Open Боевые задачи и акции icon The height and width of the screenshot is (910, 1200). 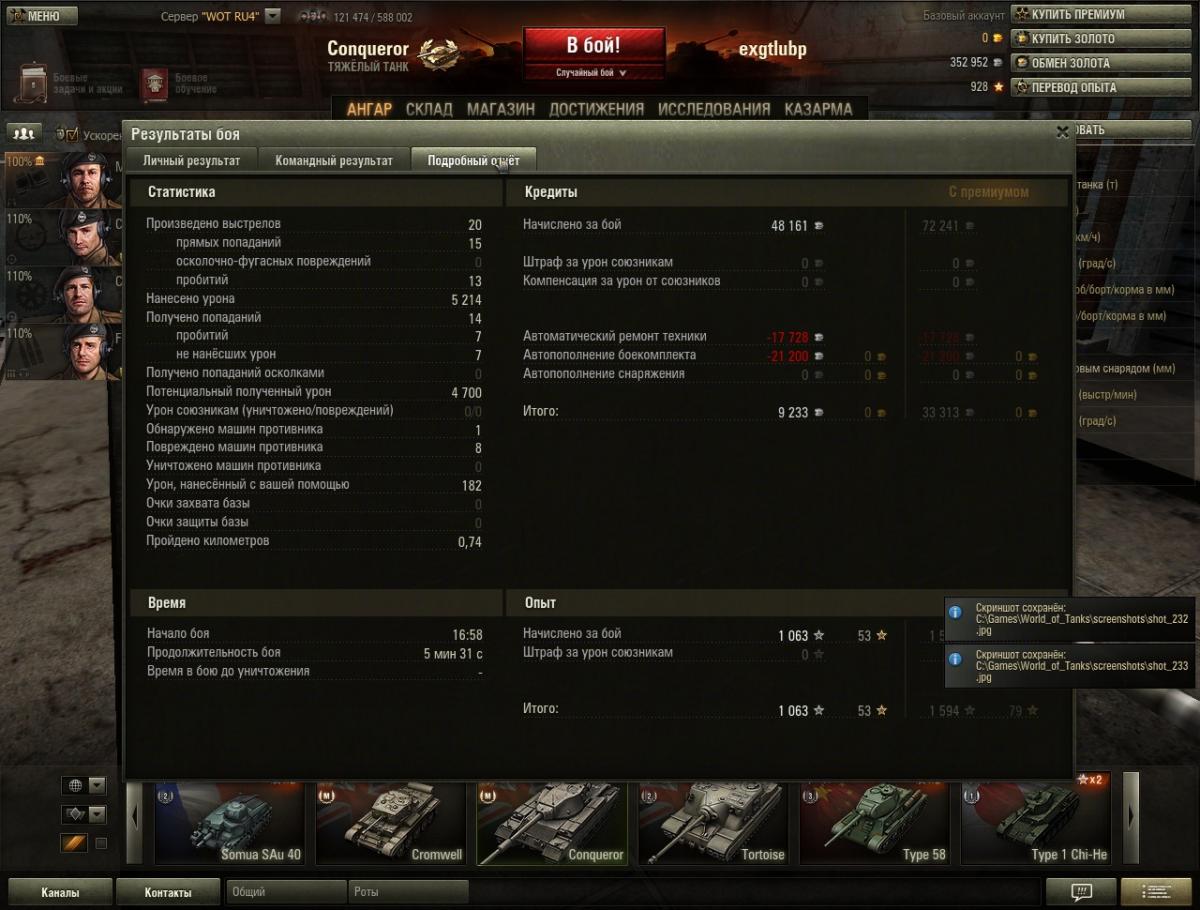pos(34,84)
